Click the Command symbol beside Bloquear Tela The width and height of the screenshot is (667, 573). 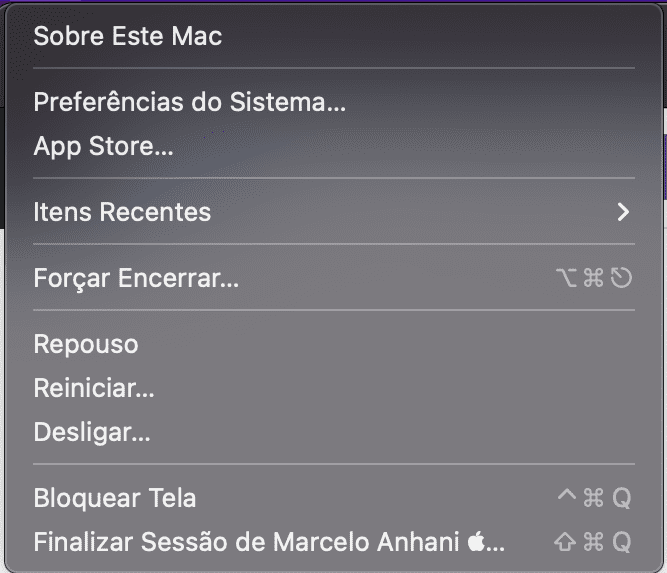coord(593,498)
